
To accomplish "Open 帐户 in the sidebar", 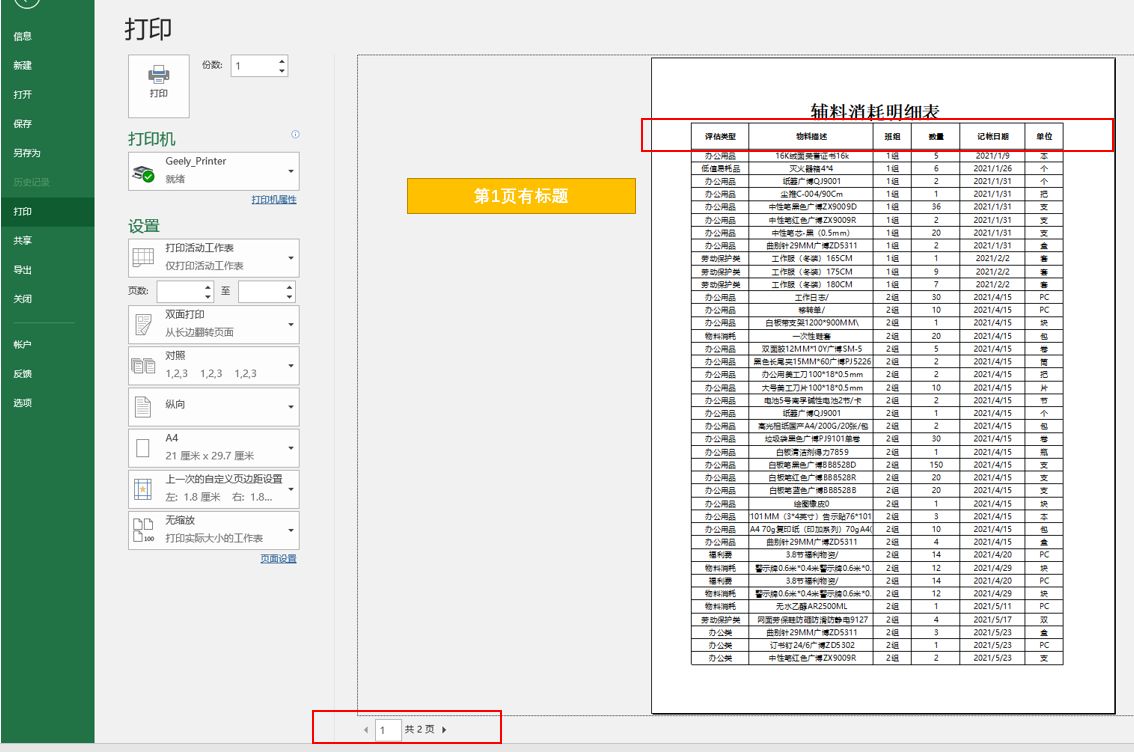I will click(22, 345).
